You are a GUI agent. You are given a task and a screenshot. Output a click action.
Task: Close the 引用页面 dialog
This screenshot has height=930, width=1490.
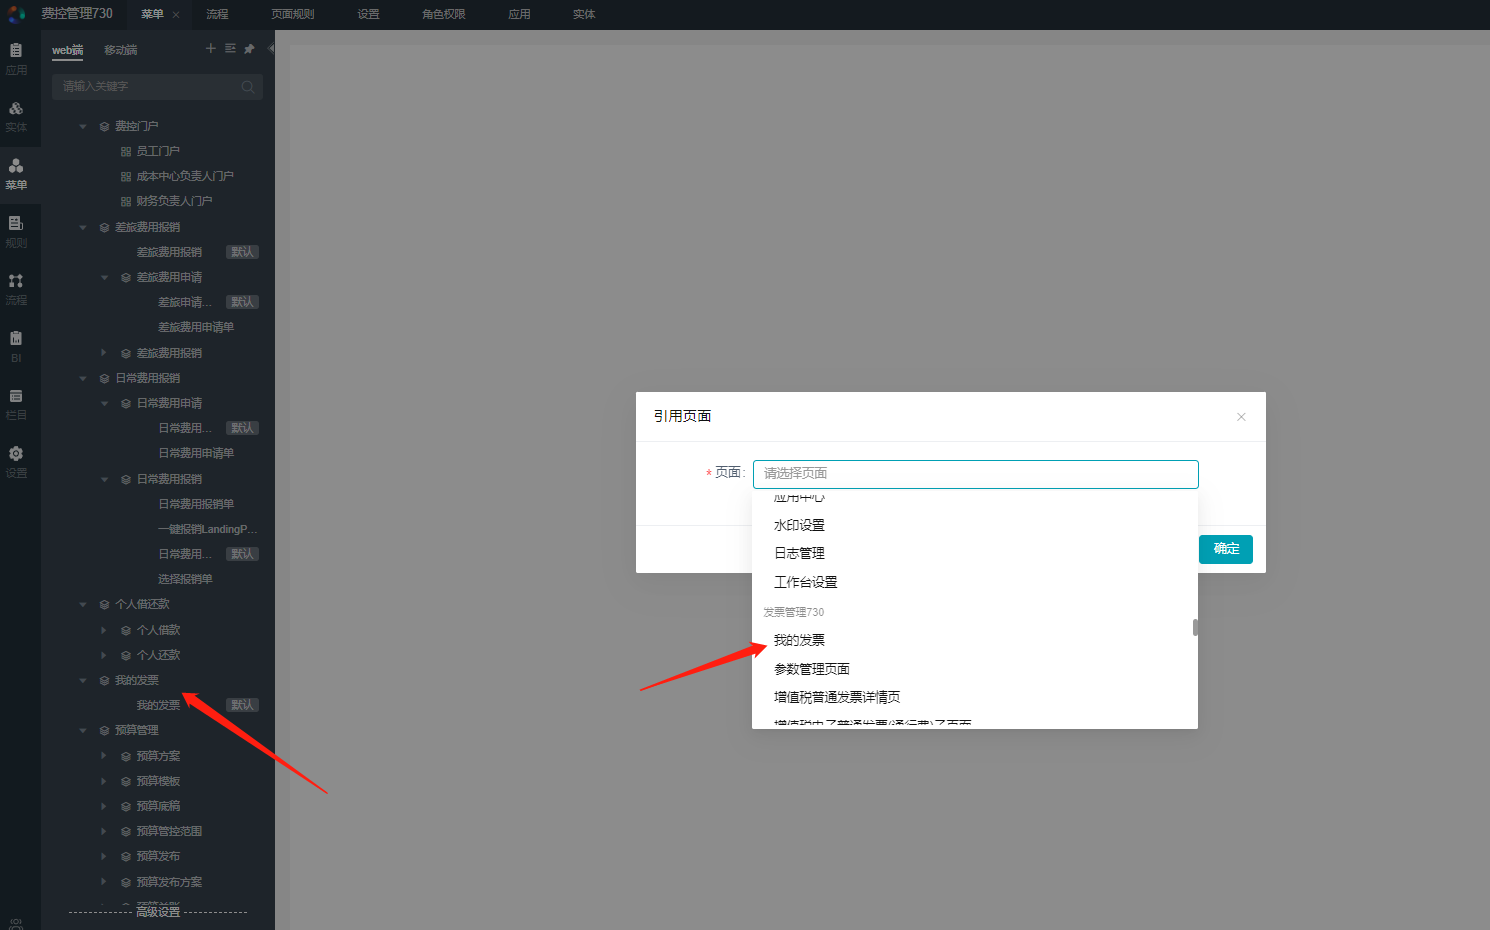click(x=1241, y=417)
